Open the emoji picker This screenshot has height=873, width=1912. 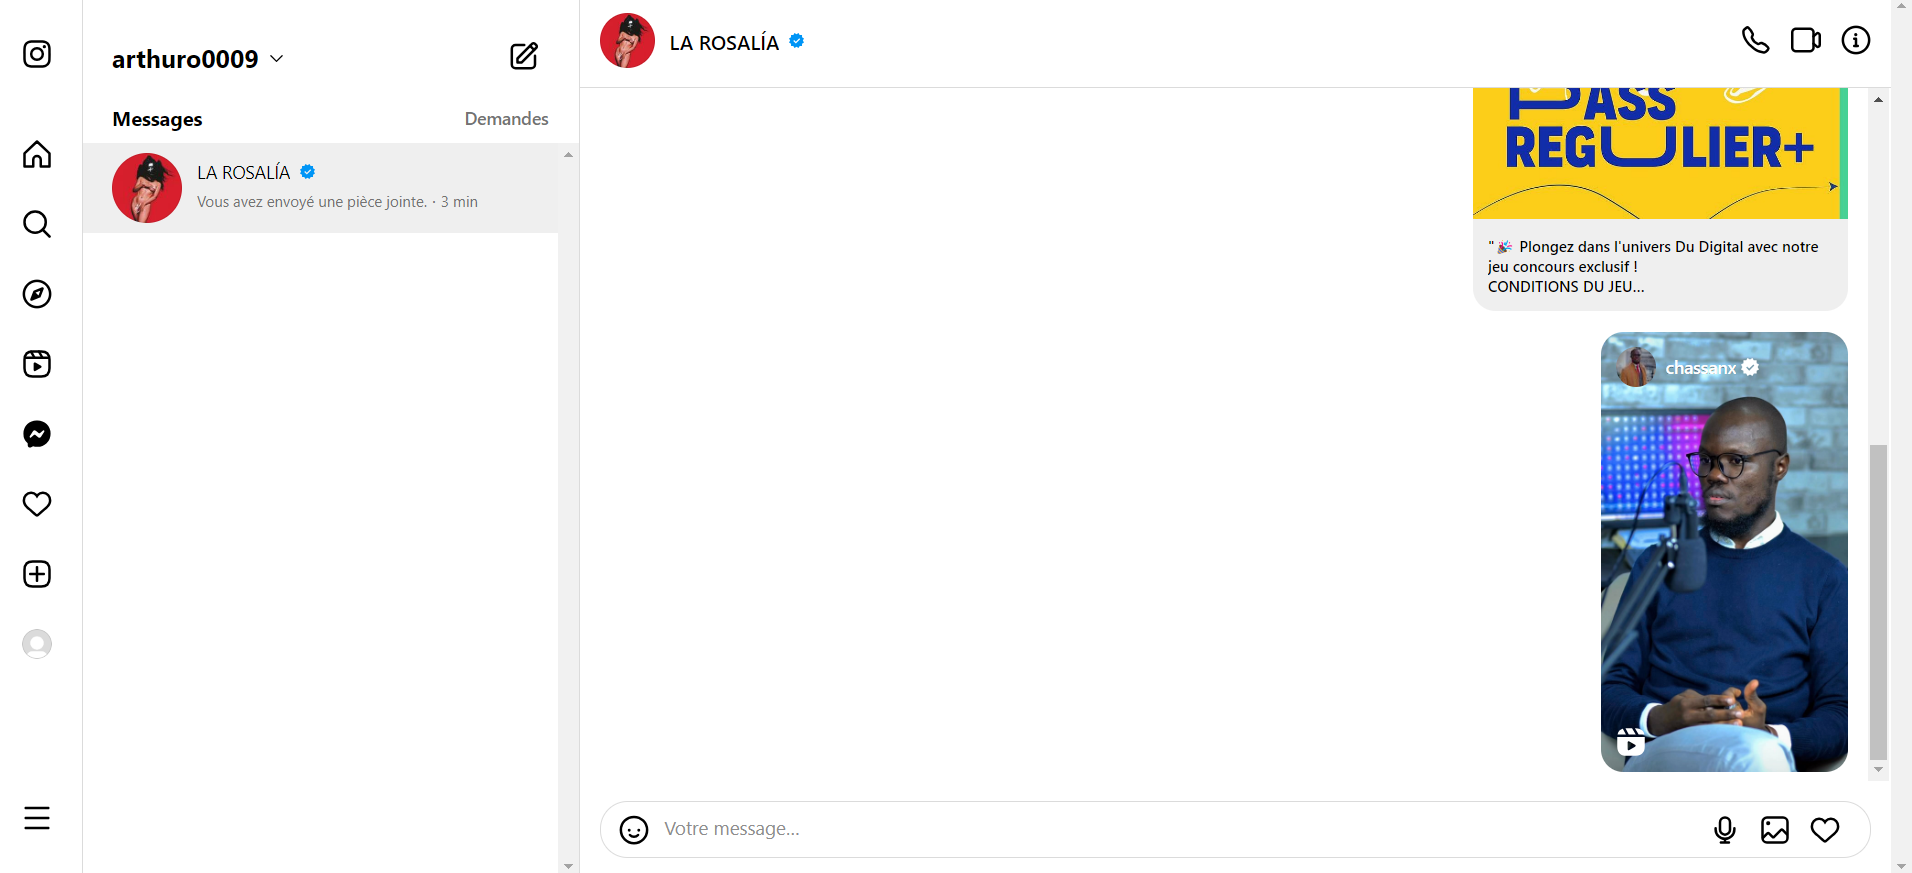point(634,830)
